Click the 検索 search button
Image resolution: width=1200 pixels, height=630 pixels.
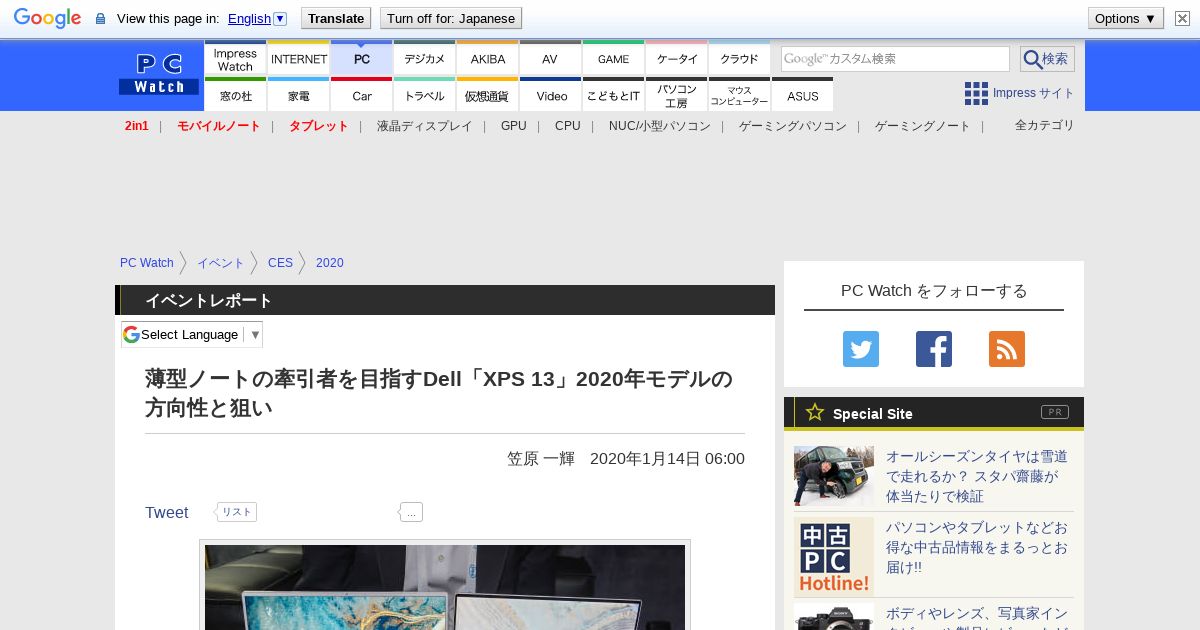[1047, 59]
